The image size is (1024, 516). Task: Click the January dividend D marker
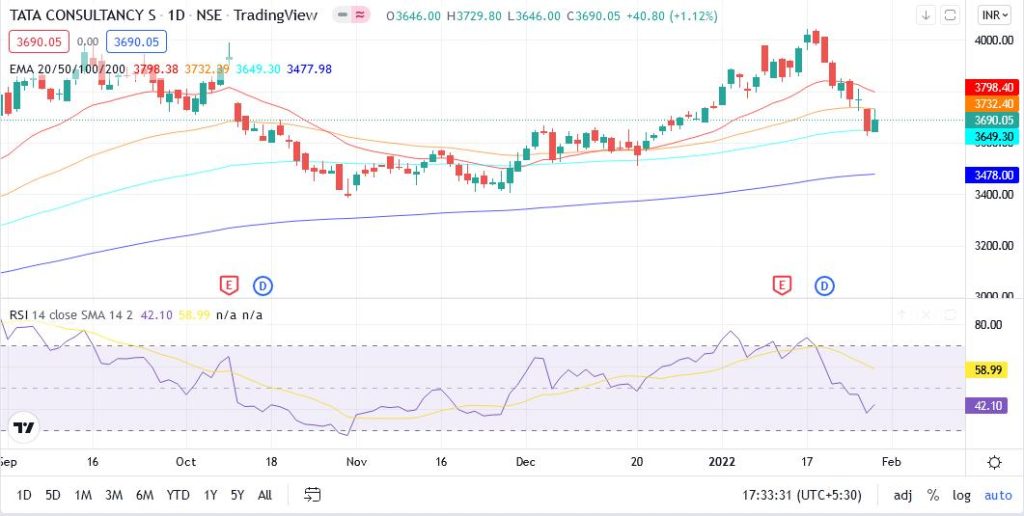(x=824, y=286)
